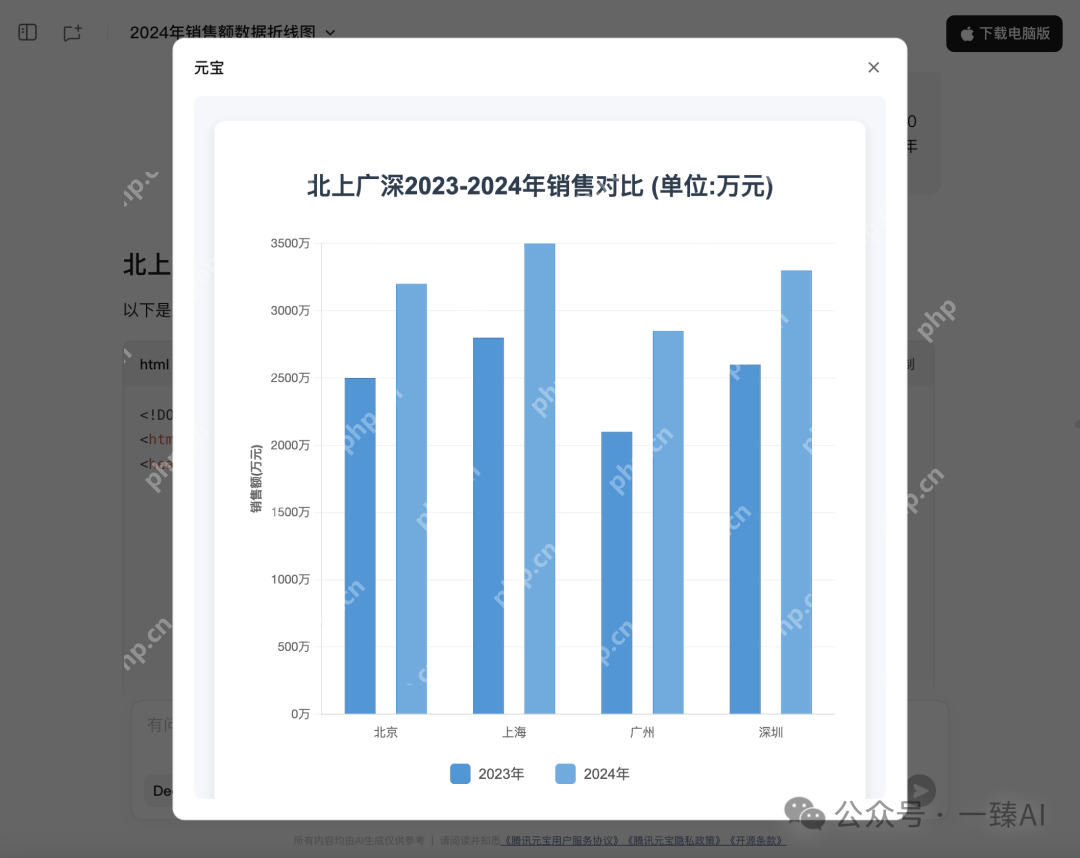
Task: Select the 北京 2023年 bar in the chart
Action: pos(359,545)
